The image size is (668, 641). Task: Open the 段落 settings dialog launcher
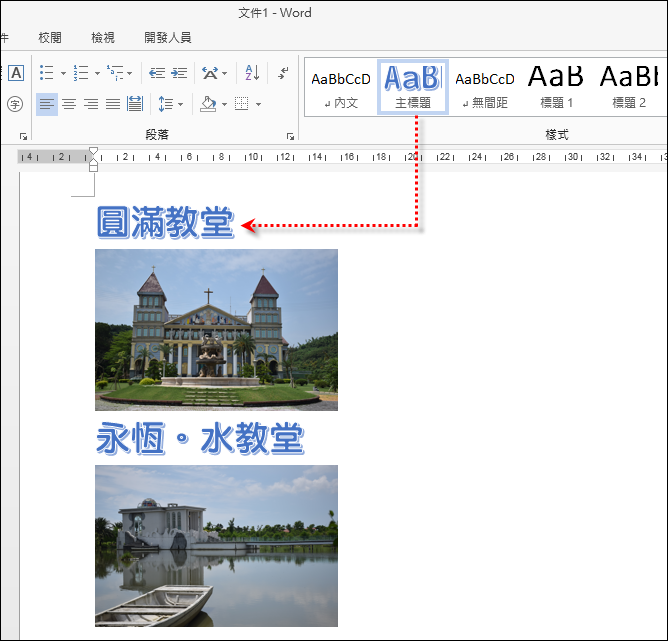291,136
